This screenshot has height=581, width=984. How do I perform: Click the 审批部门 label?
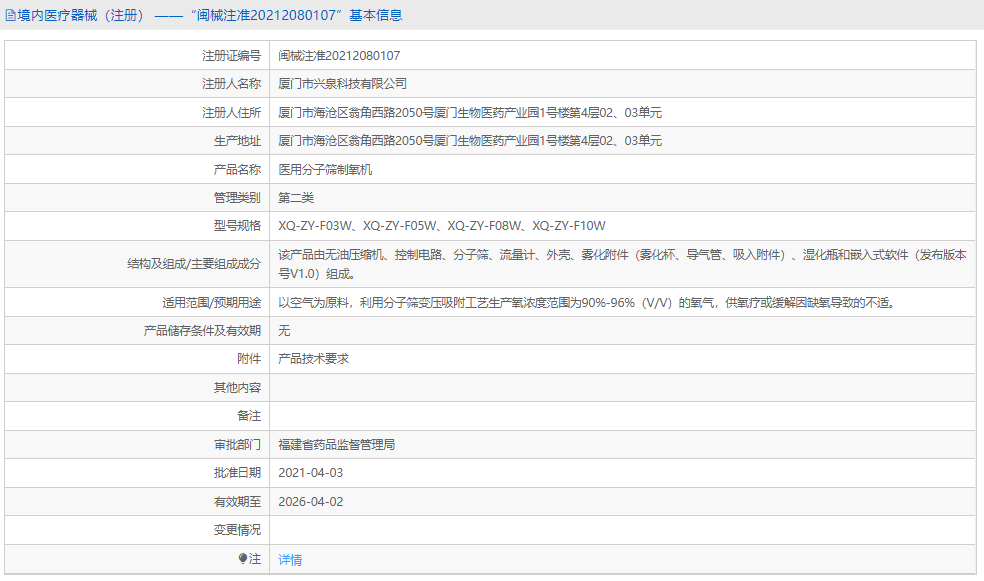point(237,445)
